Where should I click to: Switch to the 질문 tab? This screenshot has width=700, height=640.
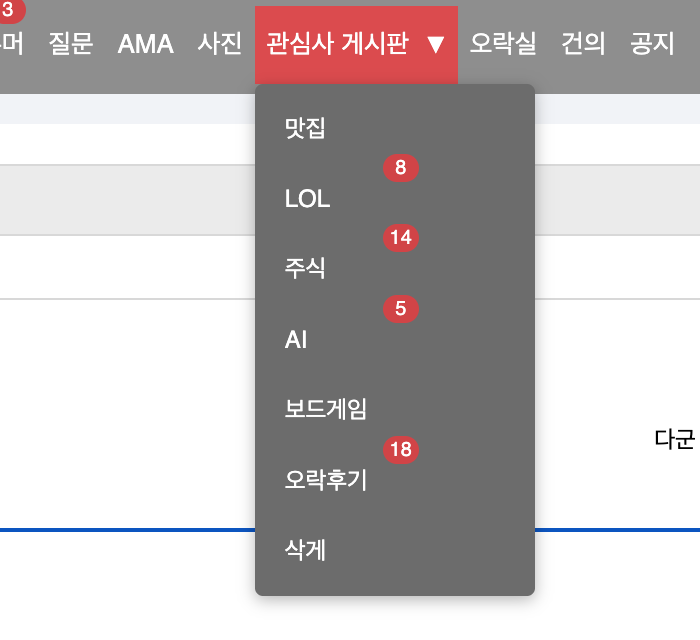click(71, 45)
